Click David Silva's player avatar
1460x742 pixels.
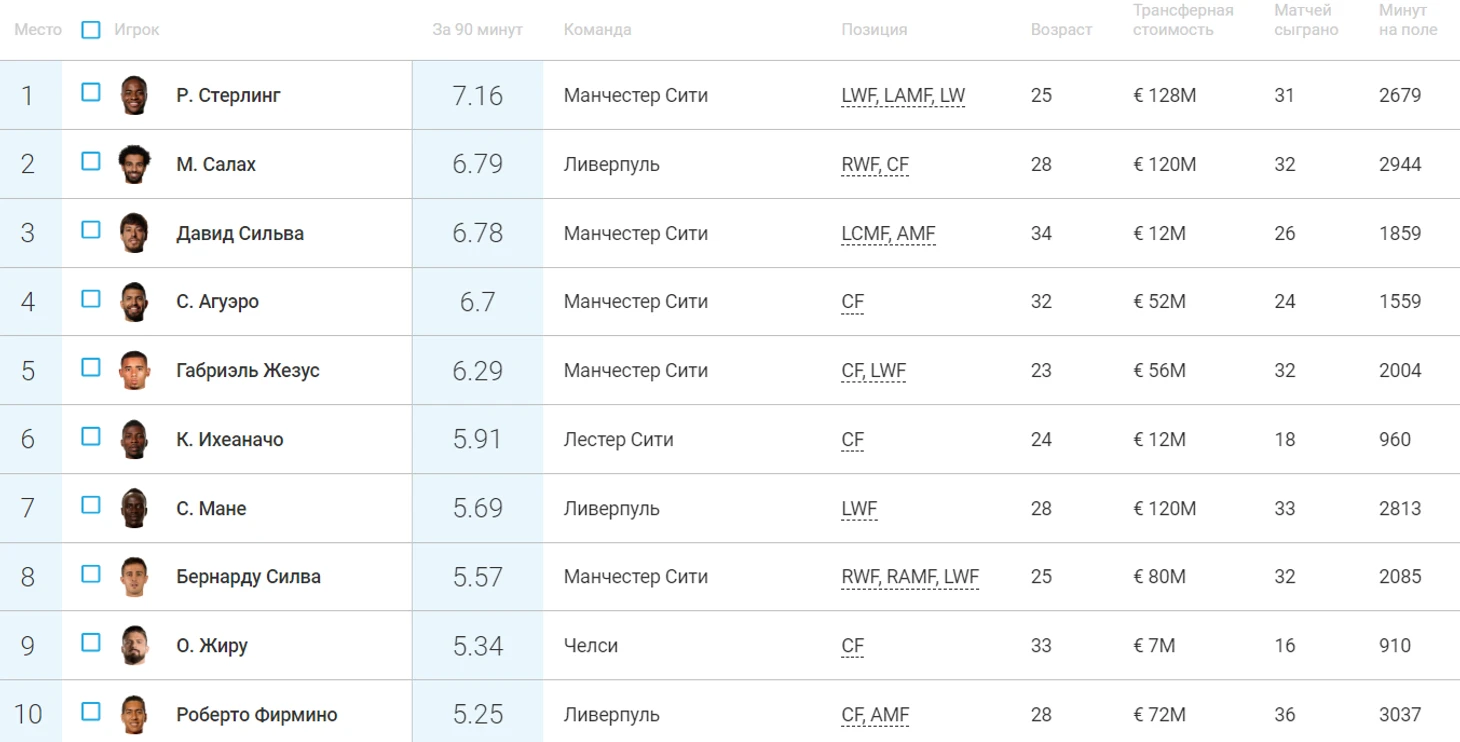coord(133,233)
